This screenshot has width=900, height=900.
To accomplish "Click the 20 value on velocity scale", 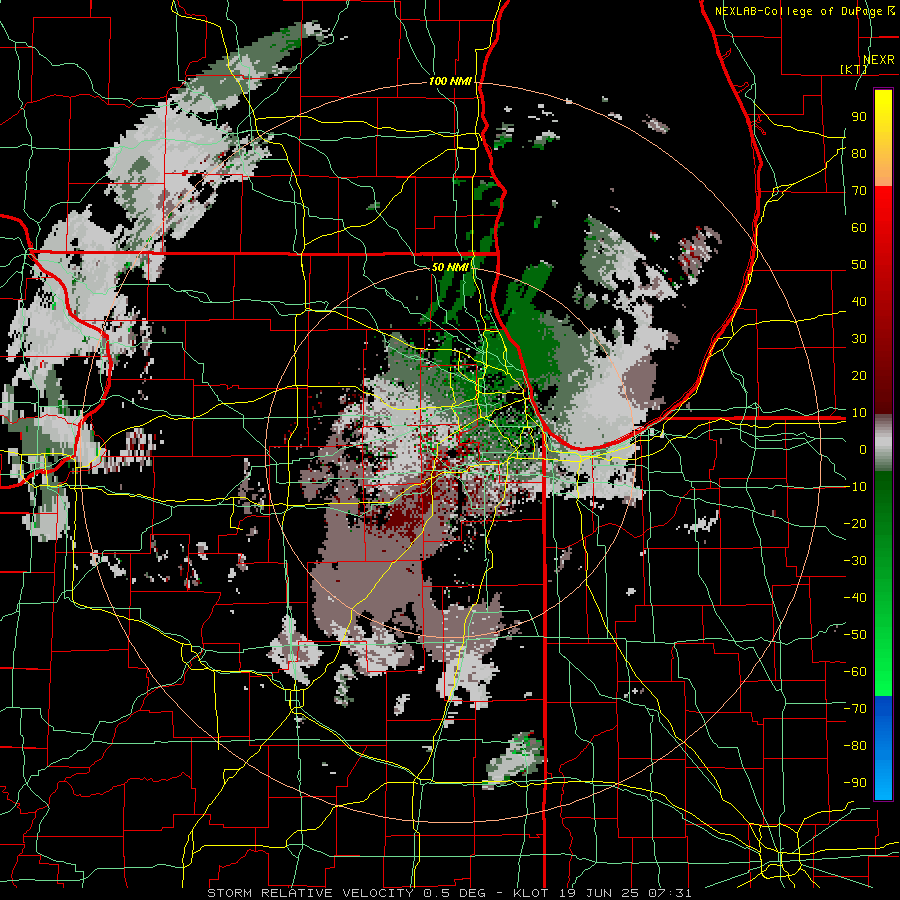I will (859, 375).
